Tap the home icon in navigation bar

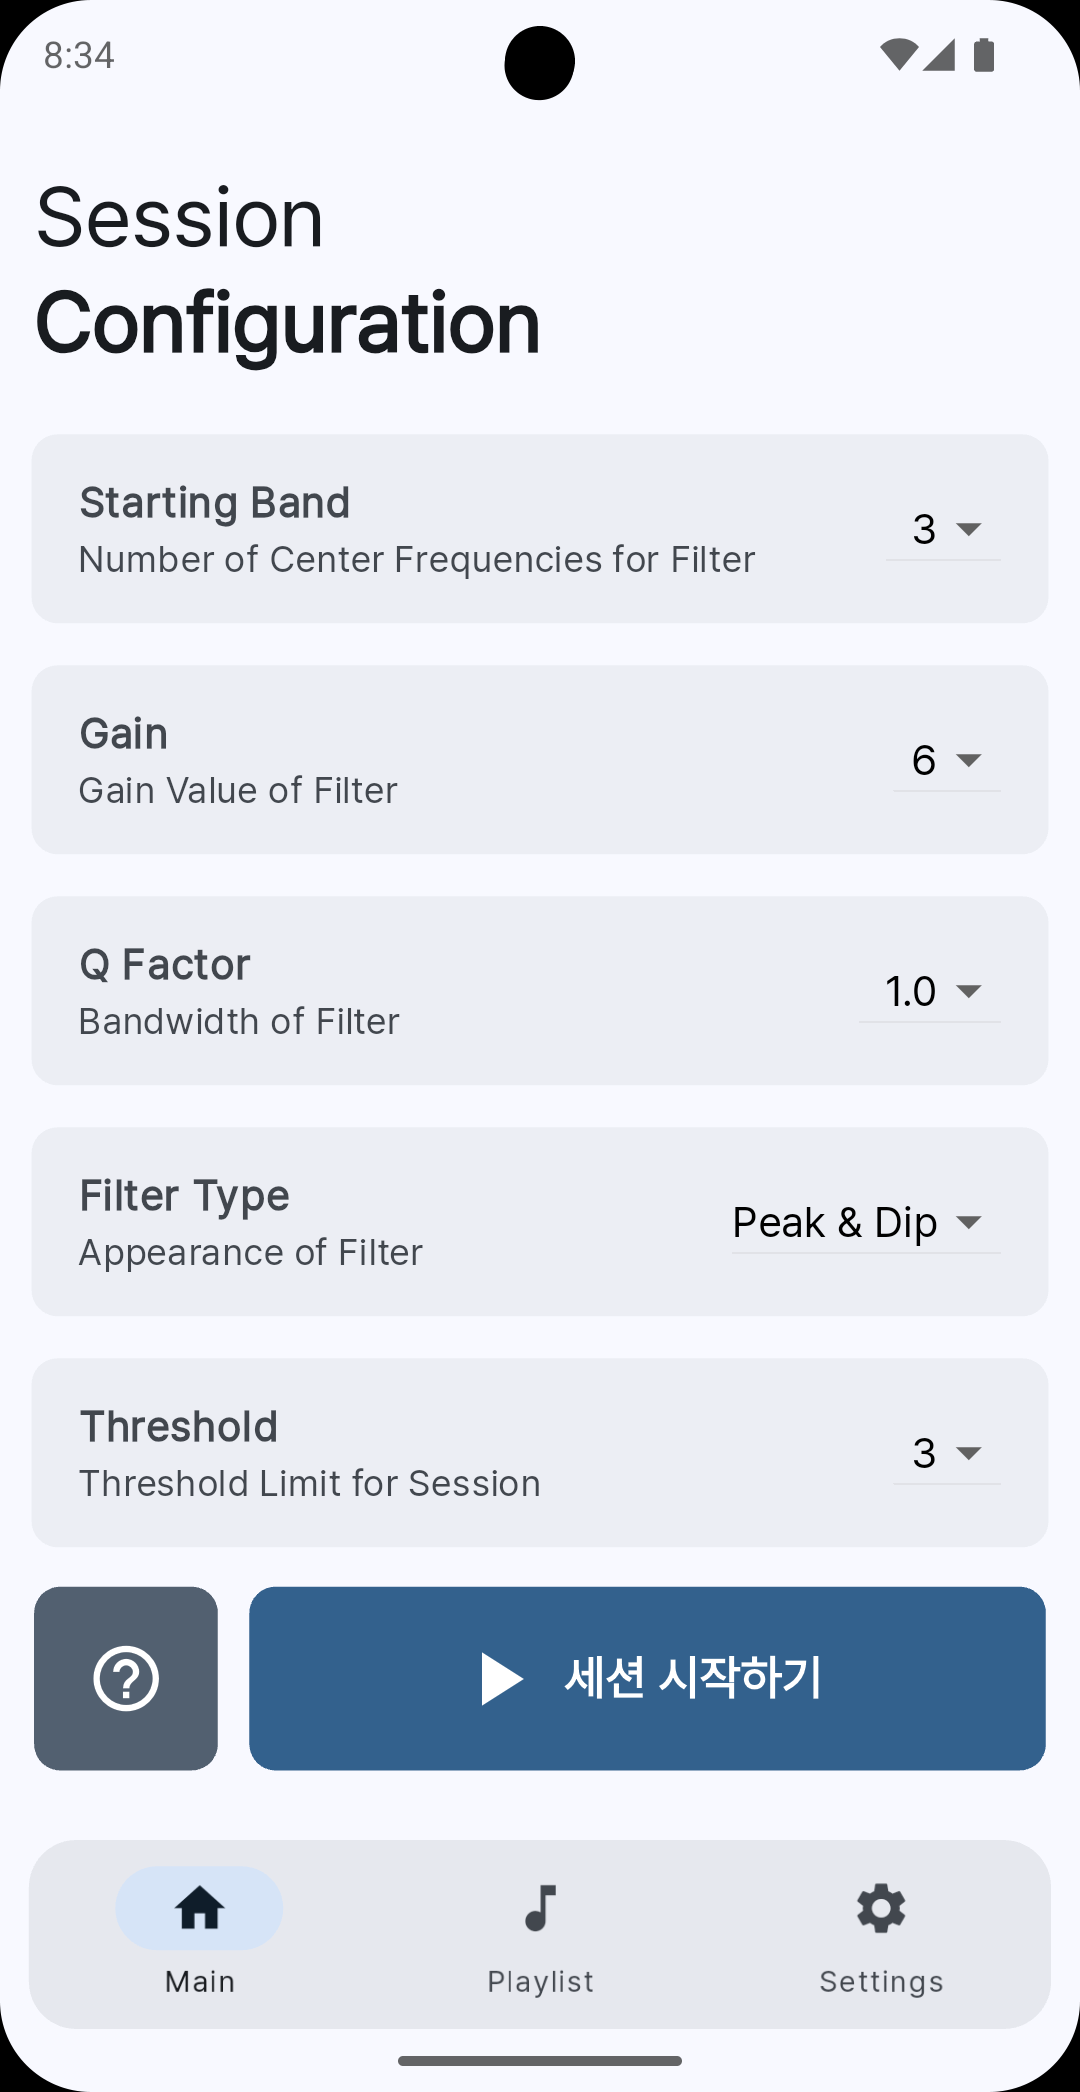[x=200, y=1908]
